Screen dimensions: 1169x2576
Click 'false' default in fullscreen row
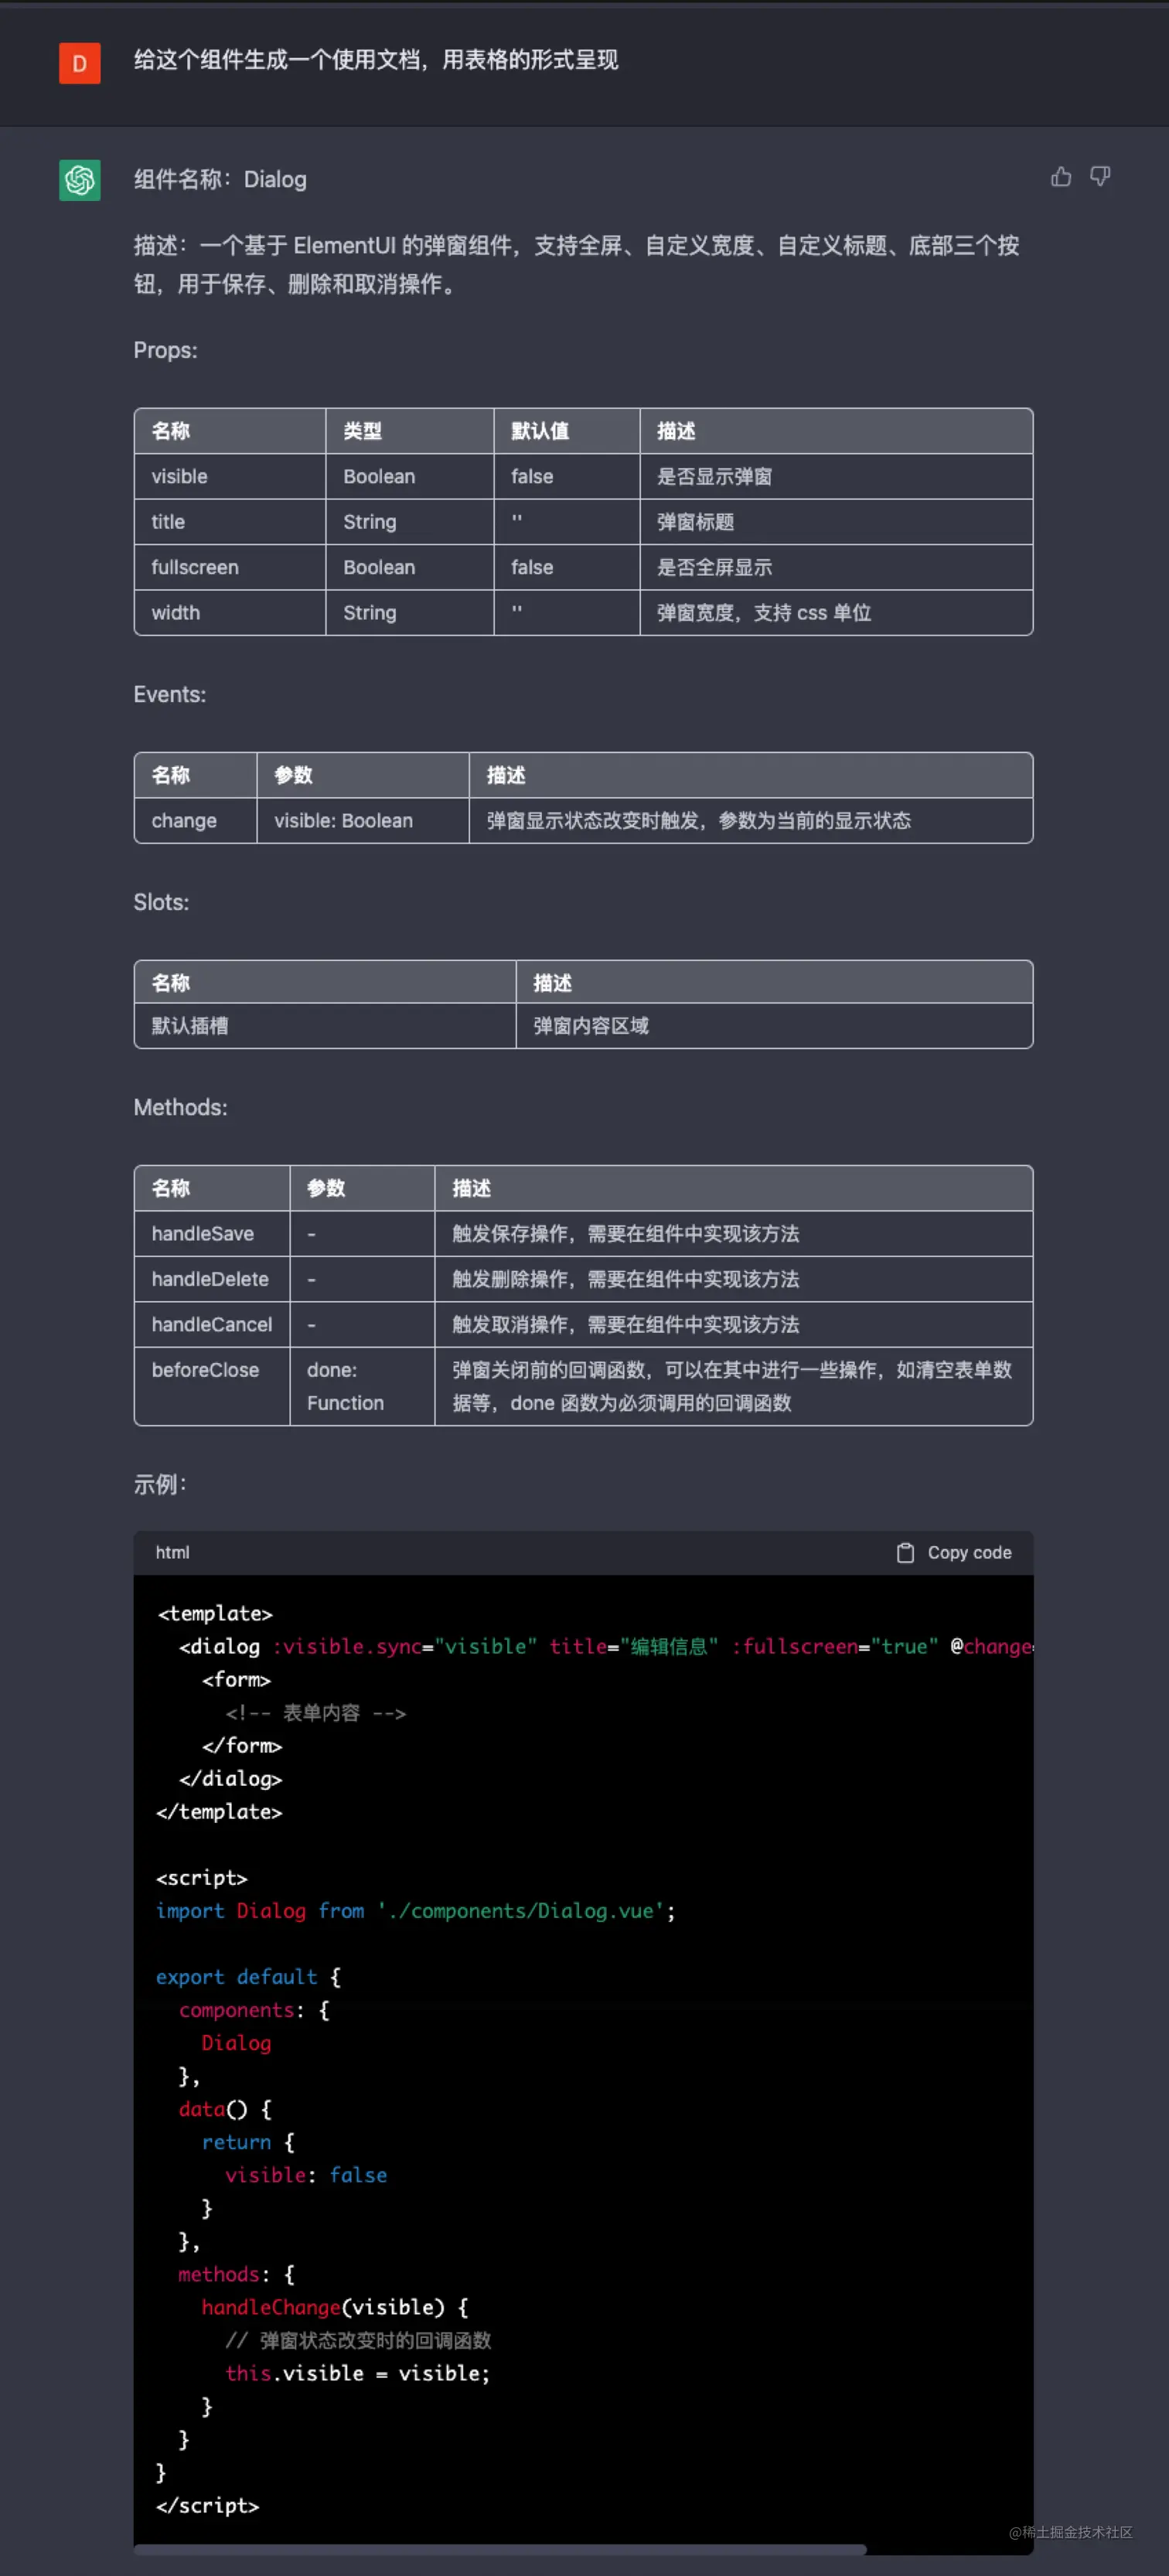(567, 567)
